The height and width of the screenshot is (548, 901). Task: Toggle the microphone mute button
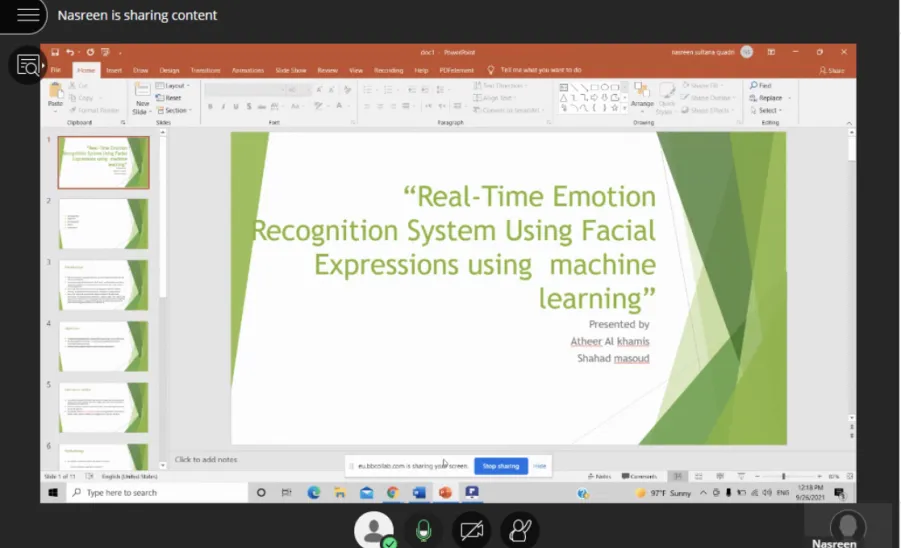pos(423,530)
